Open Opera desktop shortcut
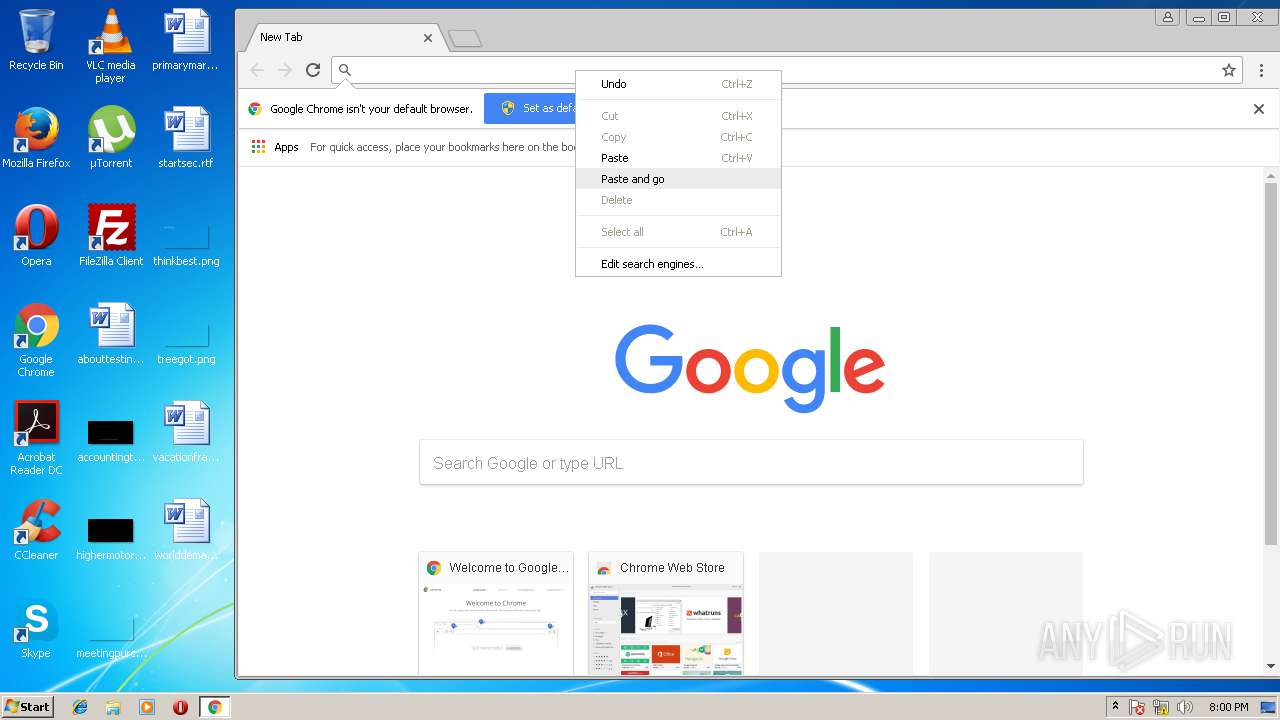This screenshot has height=720, width=1280. tap(36, 235)
